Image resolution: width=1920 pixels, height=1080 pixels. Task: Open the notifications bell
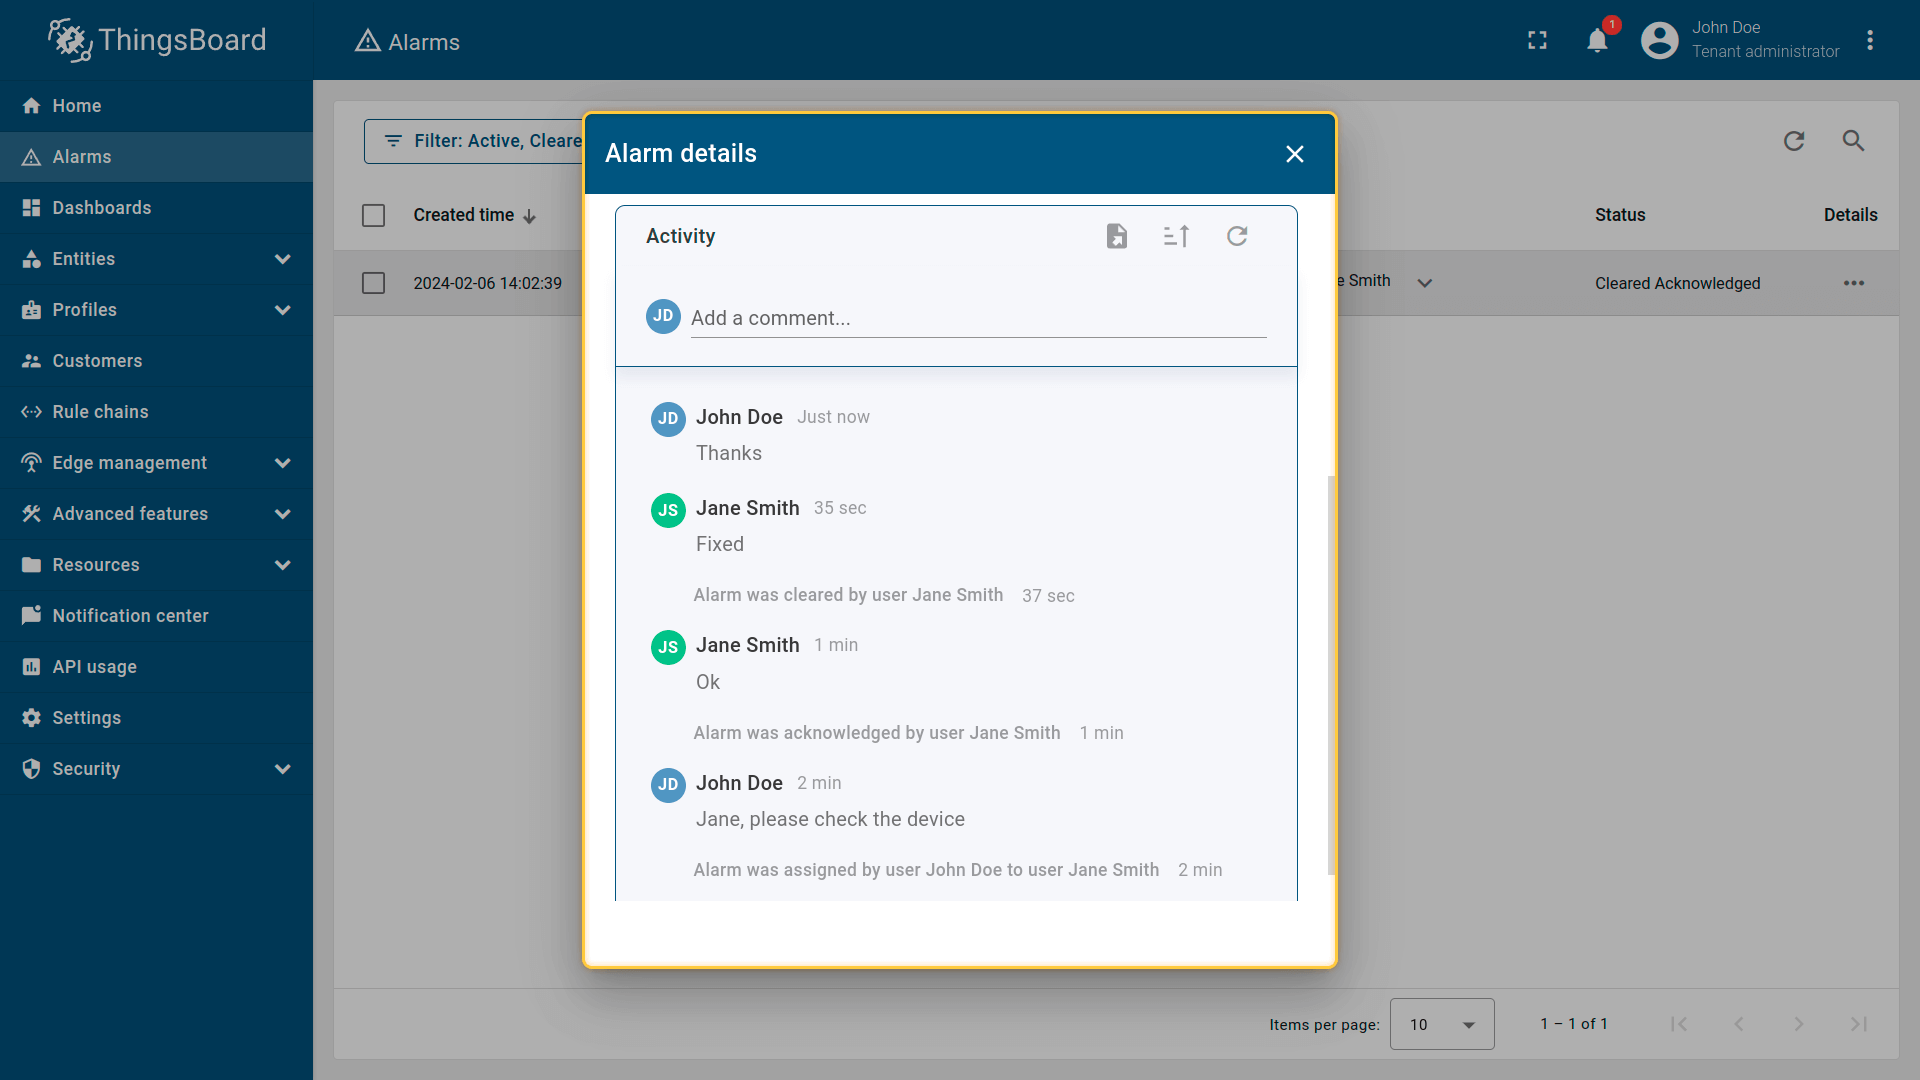(1597, 41)
